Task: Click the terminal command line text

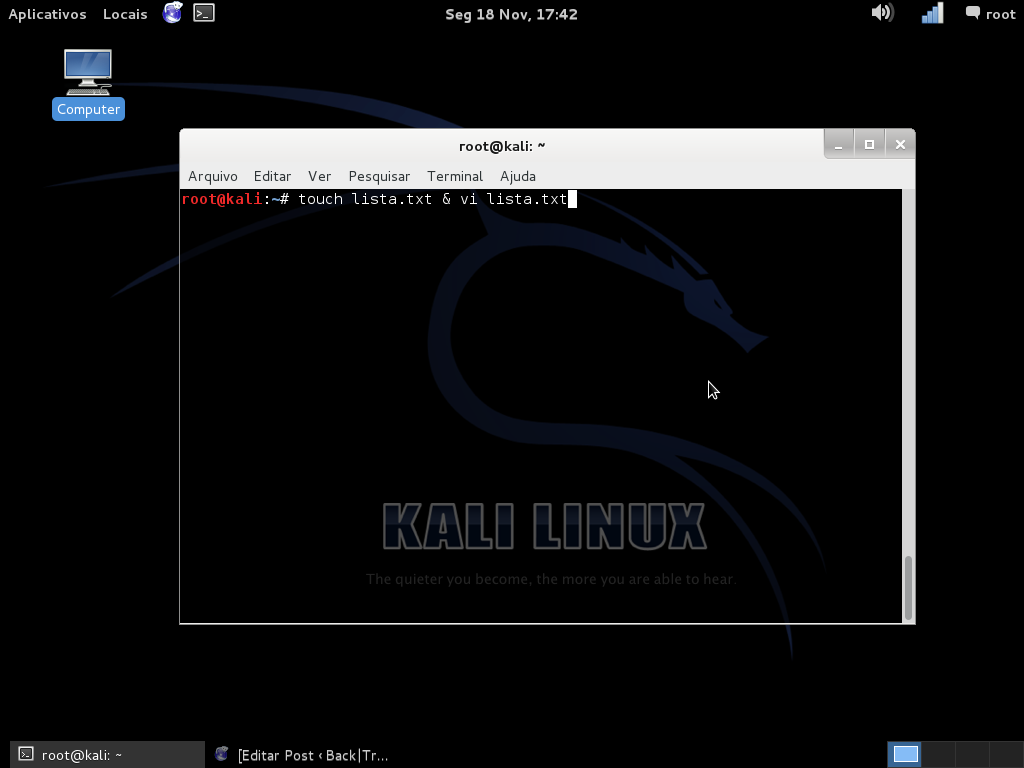Action: coord(432,199)
